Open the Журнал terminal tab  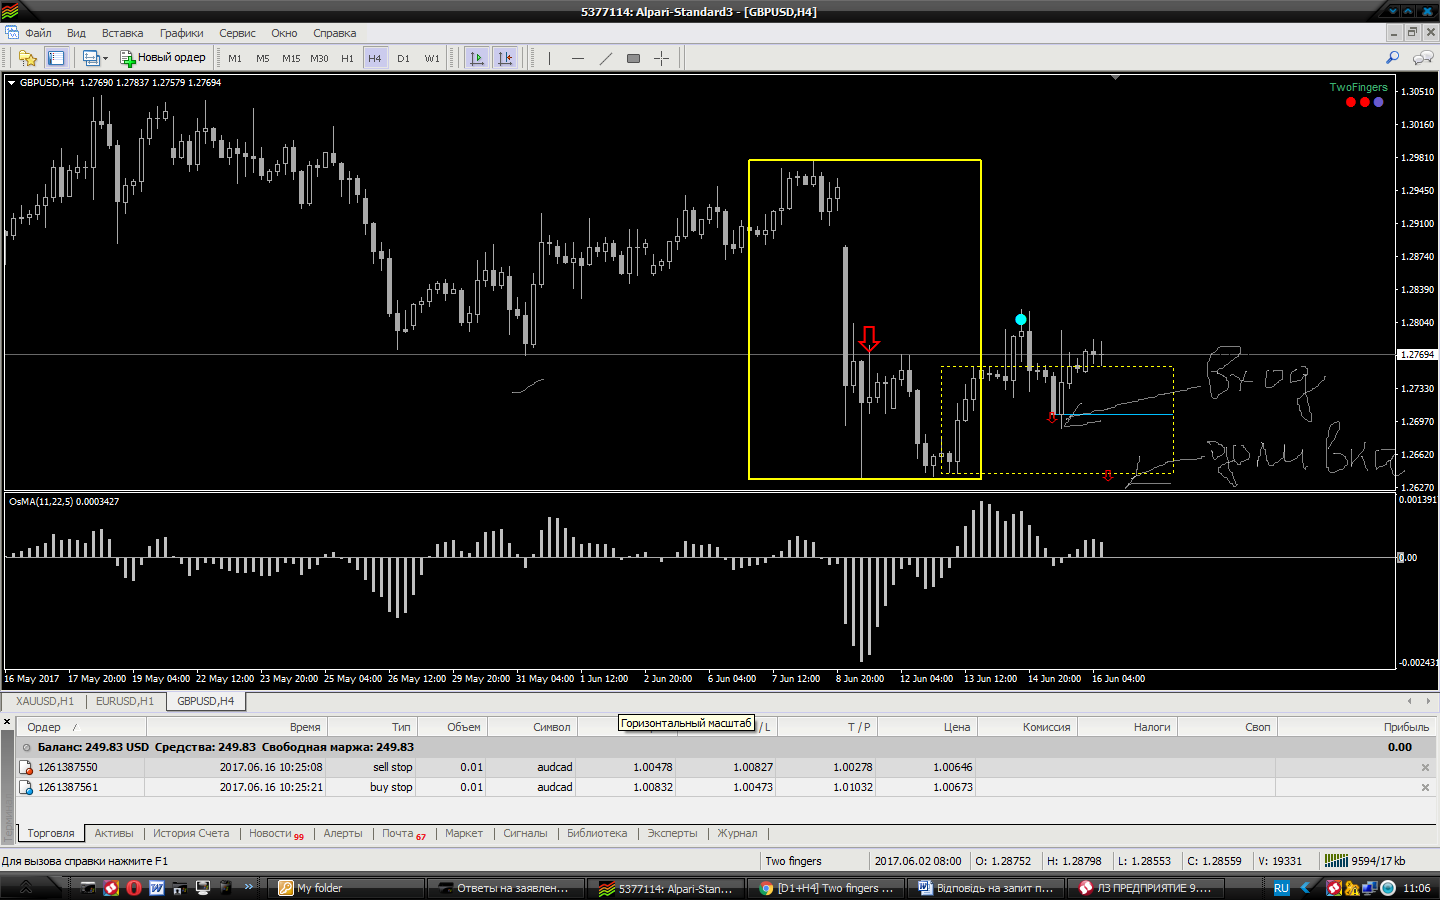click(737, 833)
